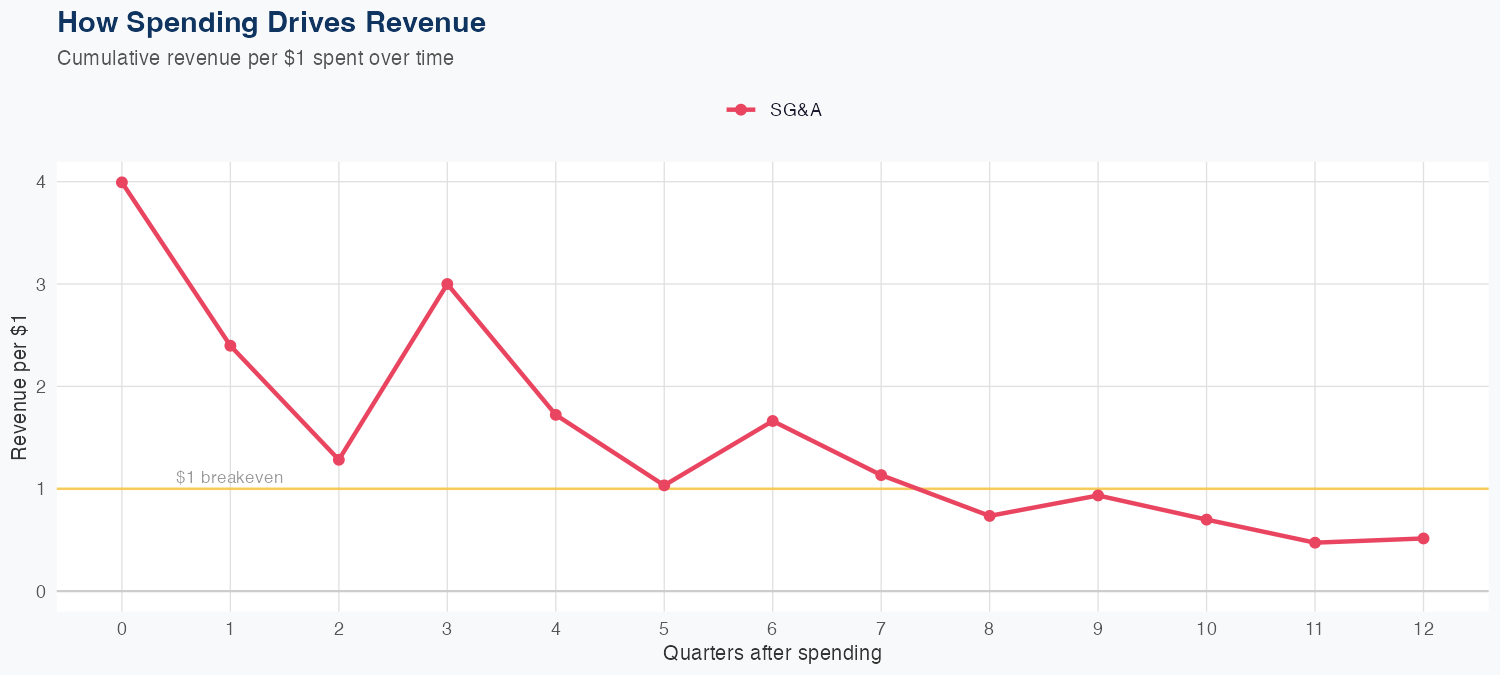This screenshot has width=1500, height=675.
Task: Click the data point at quarter 9
Action: 1098,495
